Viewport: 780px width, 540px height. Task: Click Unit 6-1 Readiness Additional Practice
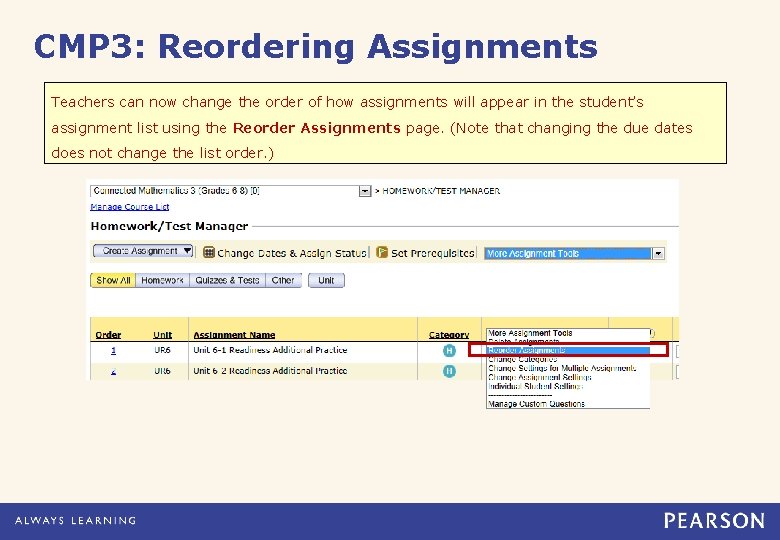click(270, 350)
